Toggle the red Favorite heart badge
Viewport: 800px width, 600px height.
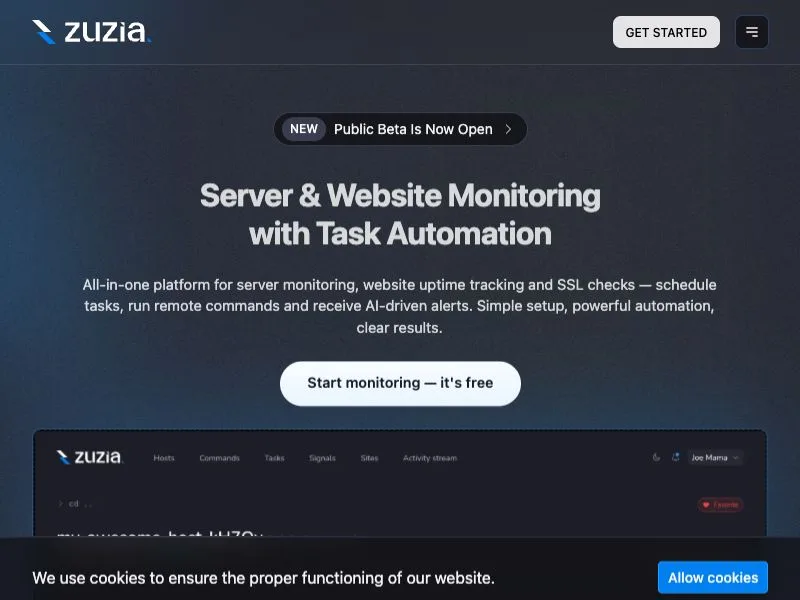[720, 505]
